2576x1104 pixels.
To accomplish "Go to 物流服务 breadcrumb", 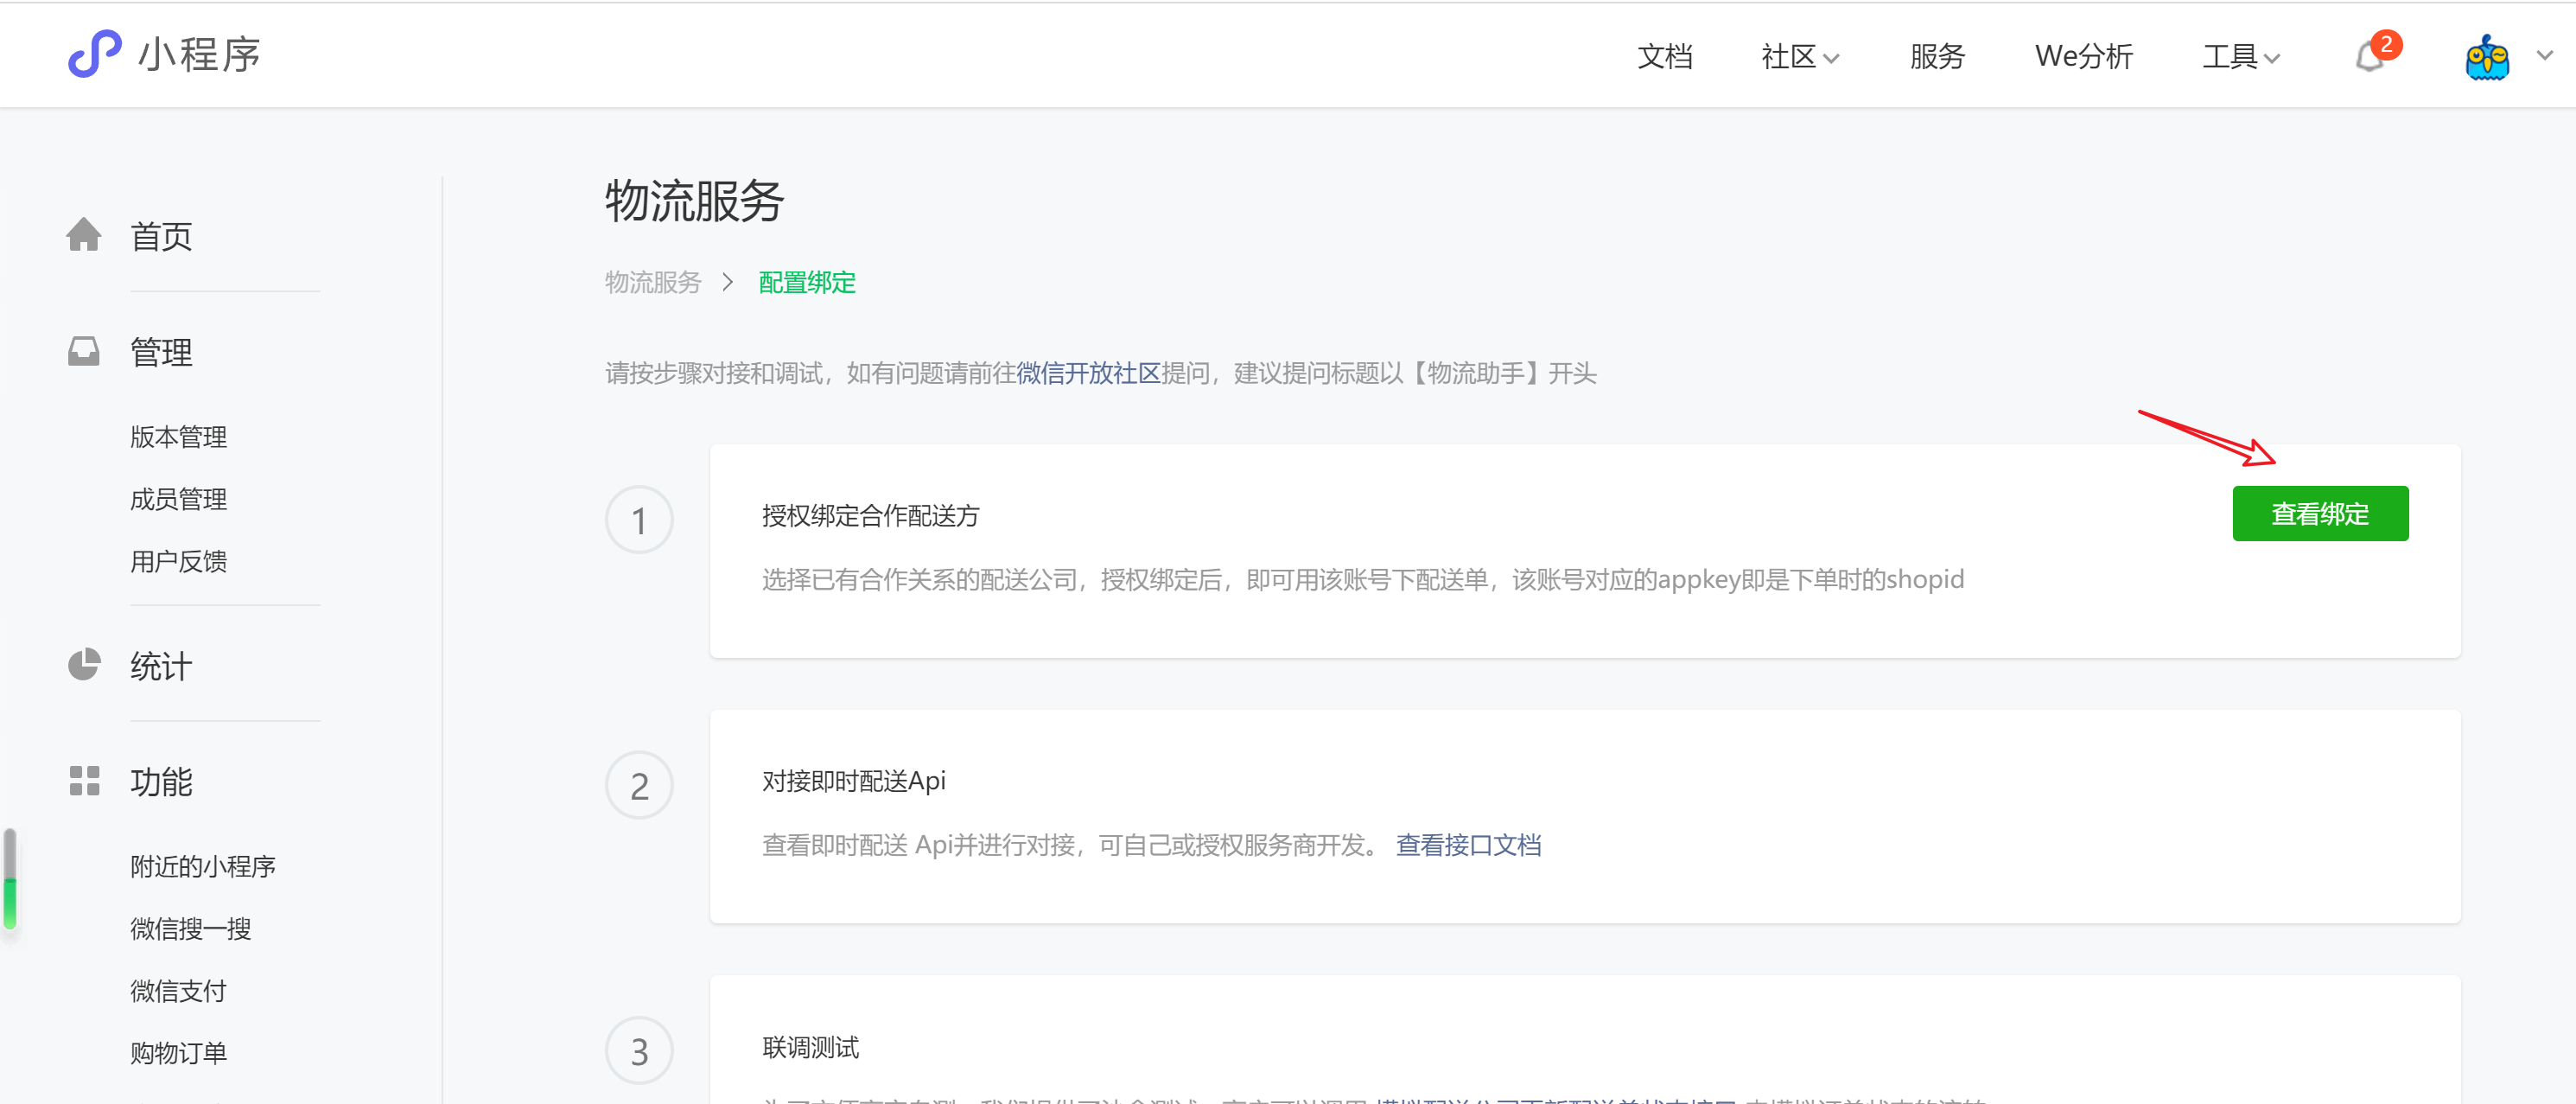I will 653,283.
